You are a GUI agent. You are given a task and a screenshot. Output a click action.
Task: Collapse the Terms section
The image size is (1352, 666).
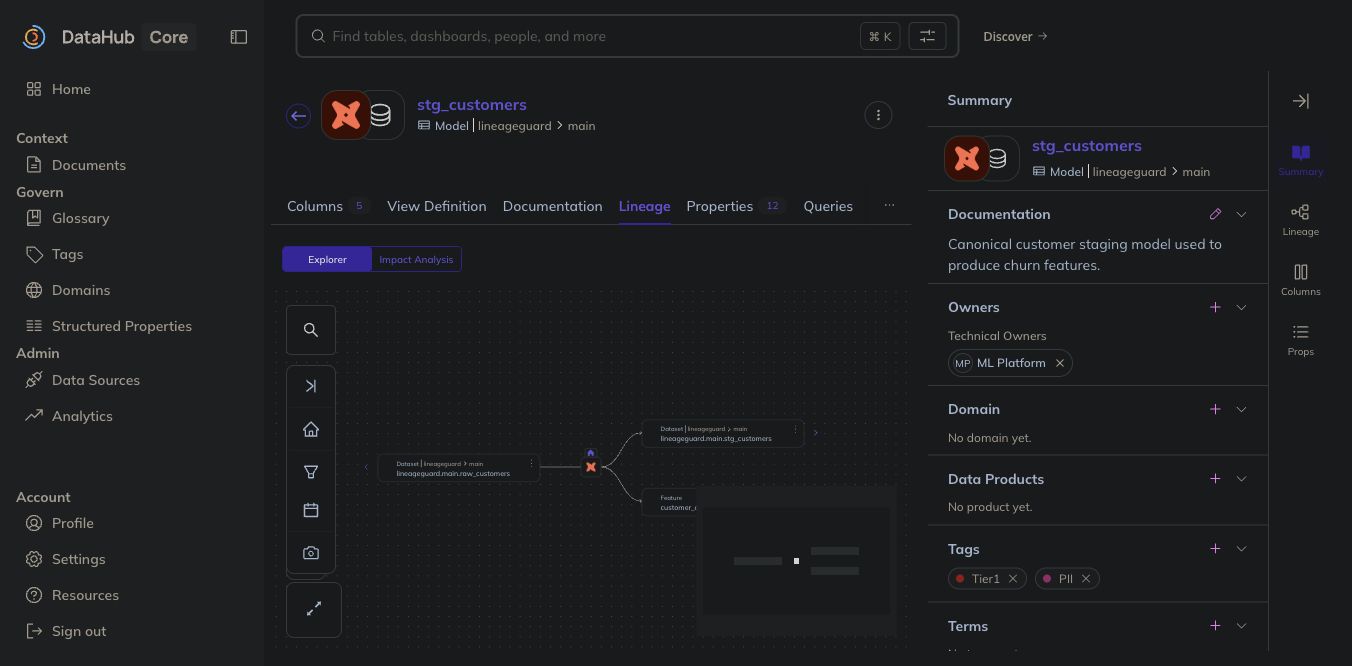tap(1241, 625)
